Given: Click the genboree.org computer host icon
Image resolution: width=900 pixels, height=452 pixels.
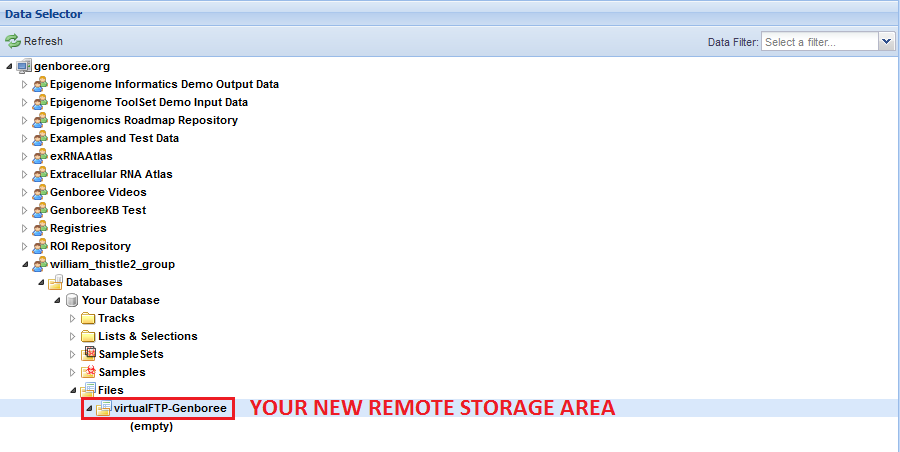Looking at the screenshot, I should (x=24, y=66).
